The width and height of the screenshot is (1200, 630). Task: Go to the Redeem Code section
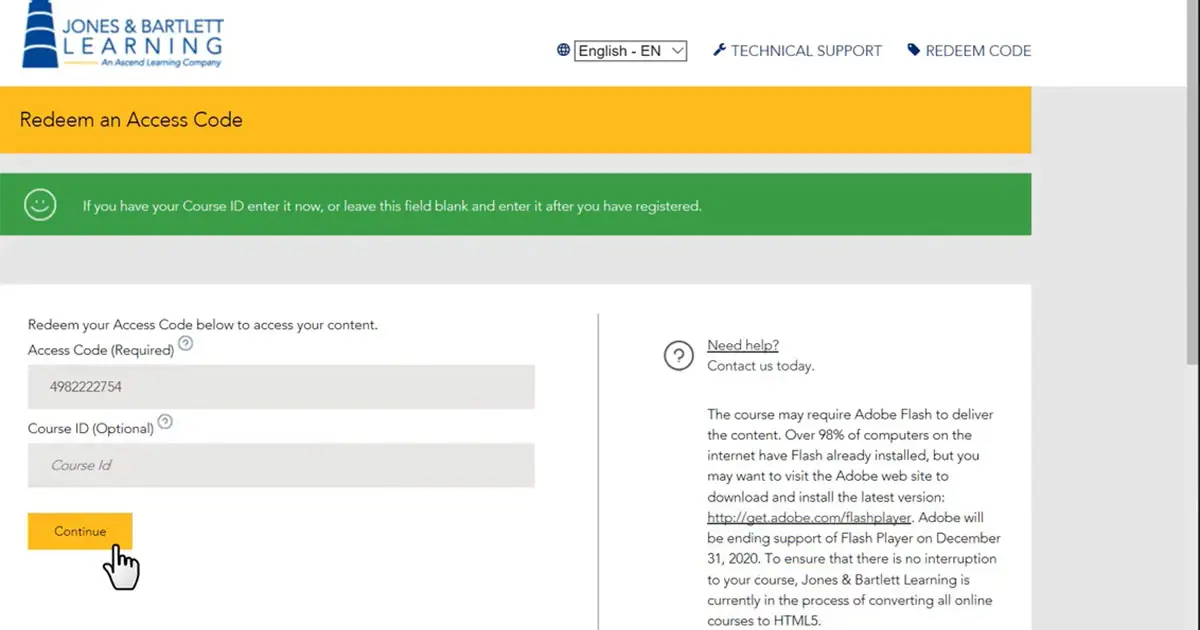click(978, 50)
